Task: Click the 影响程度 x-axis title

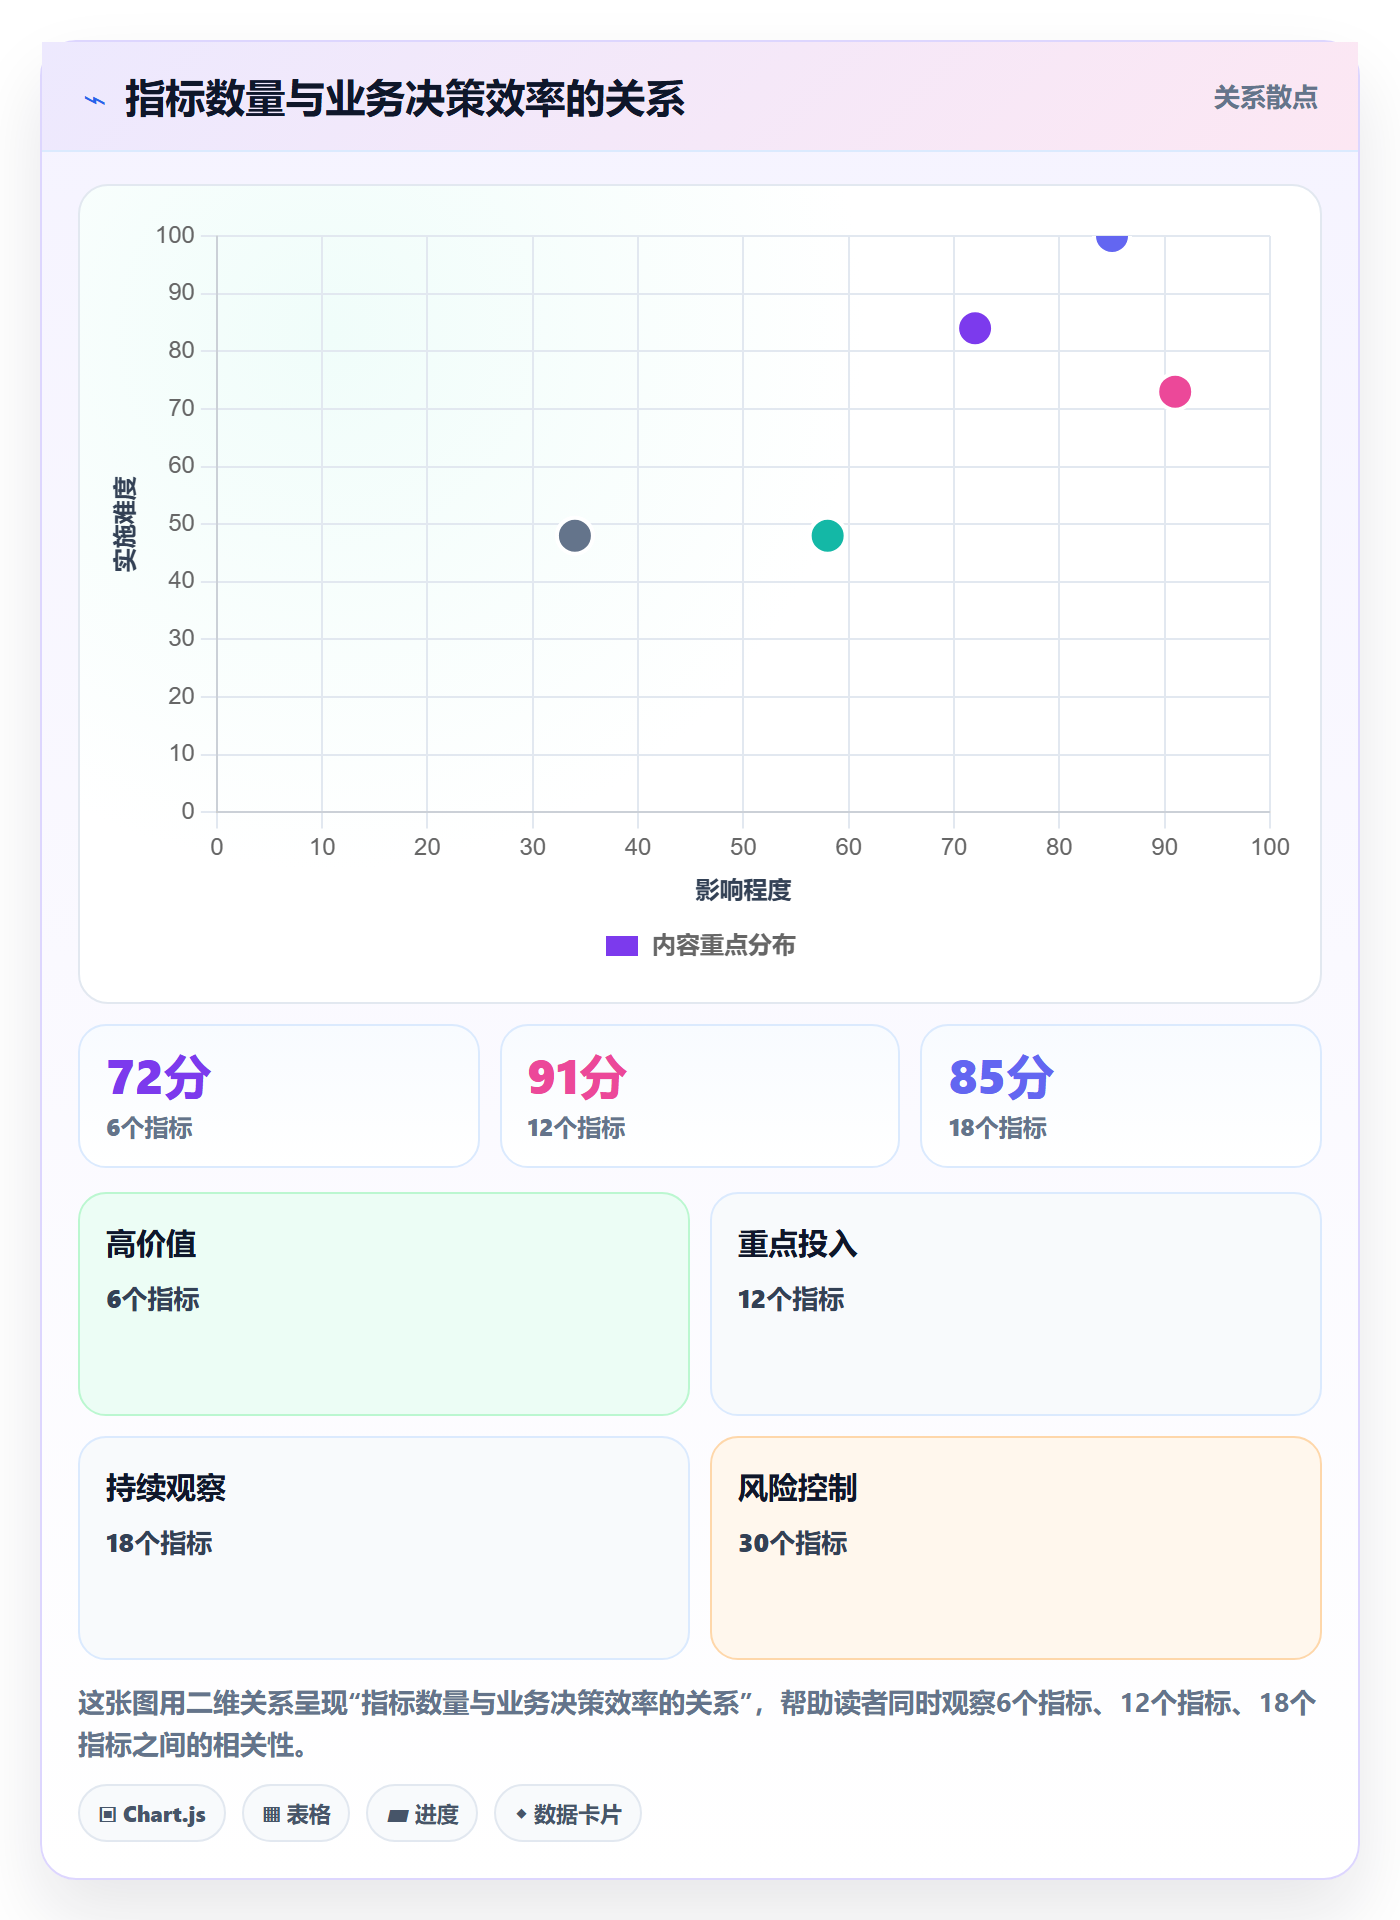Action: pos(743,890)
